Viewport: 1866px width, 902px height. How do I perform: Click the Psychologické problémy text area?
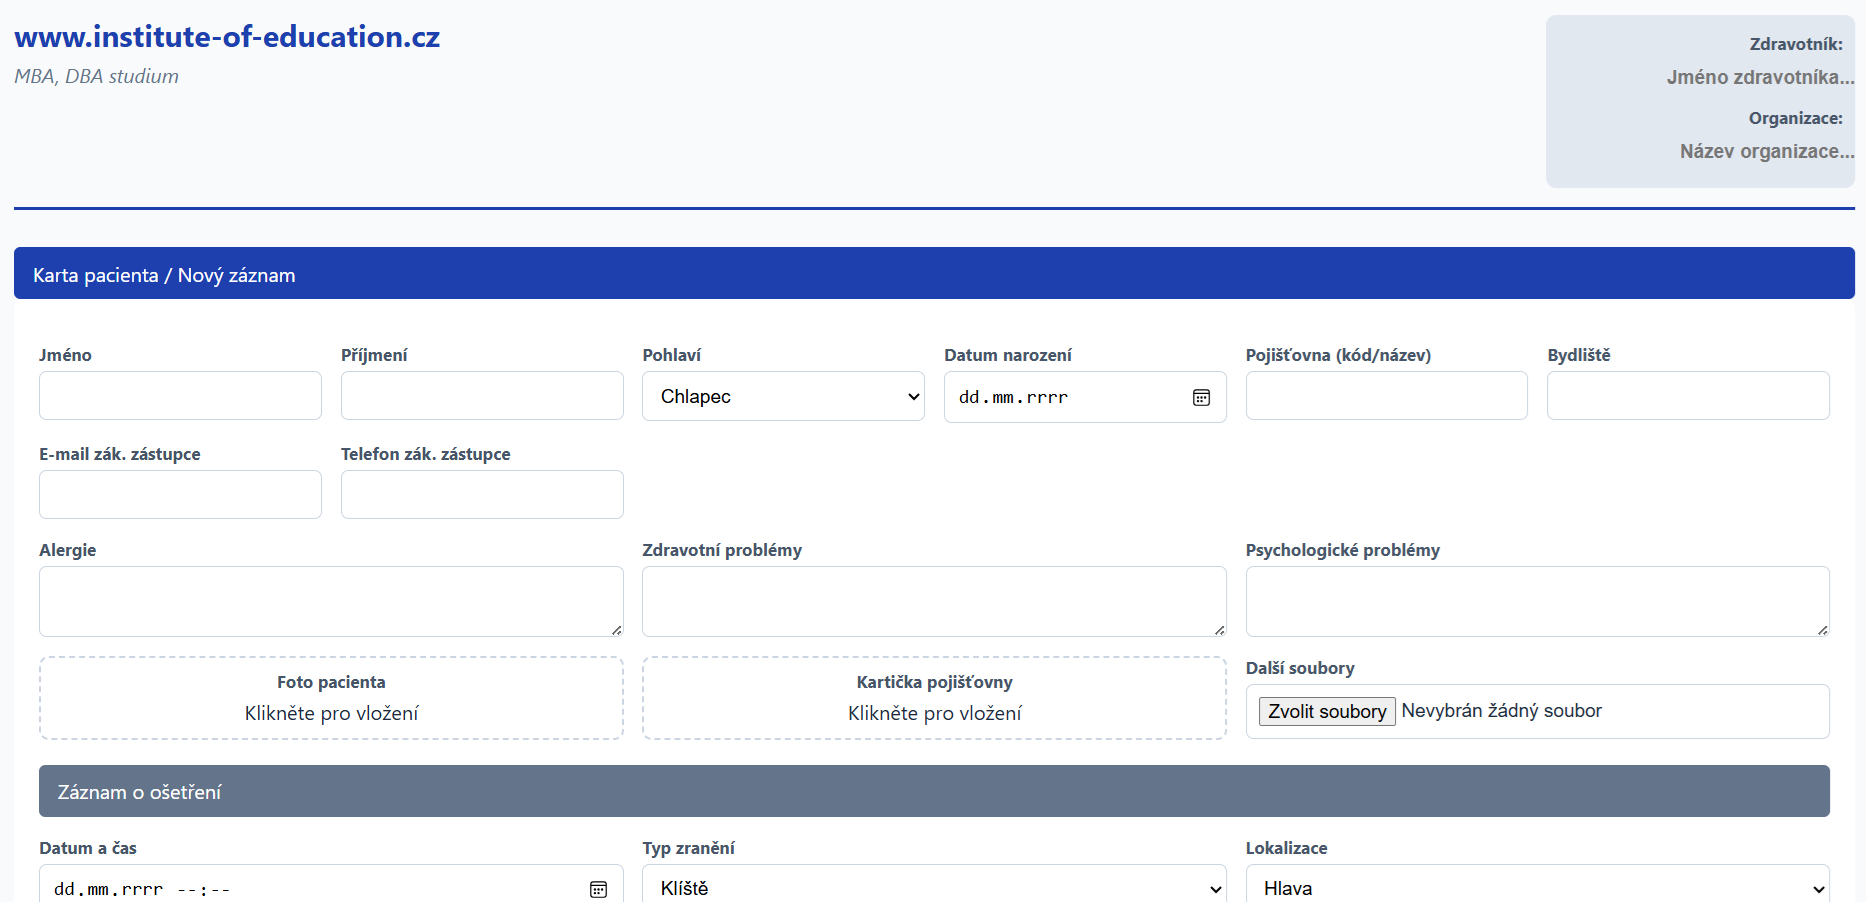(1537, 601)
